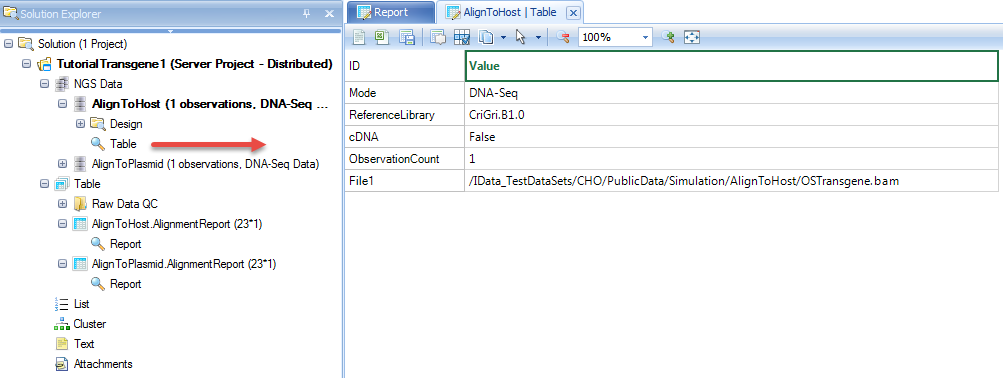Select AlignToPlasmid.AlignmentReport (23*1) item
This screenshot has width=1003, height=378.
pos(184,264)
